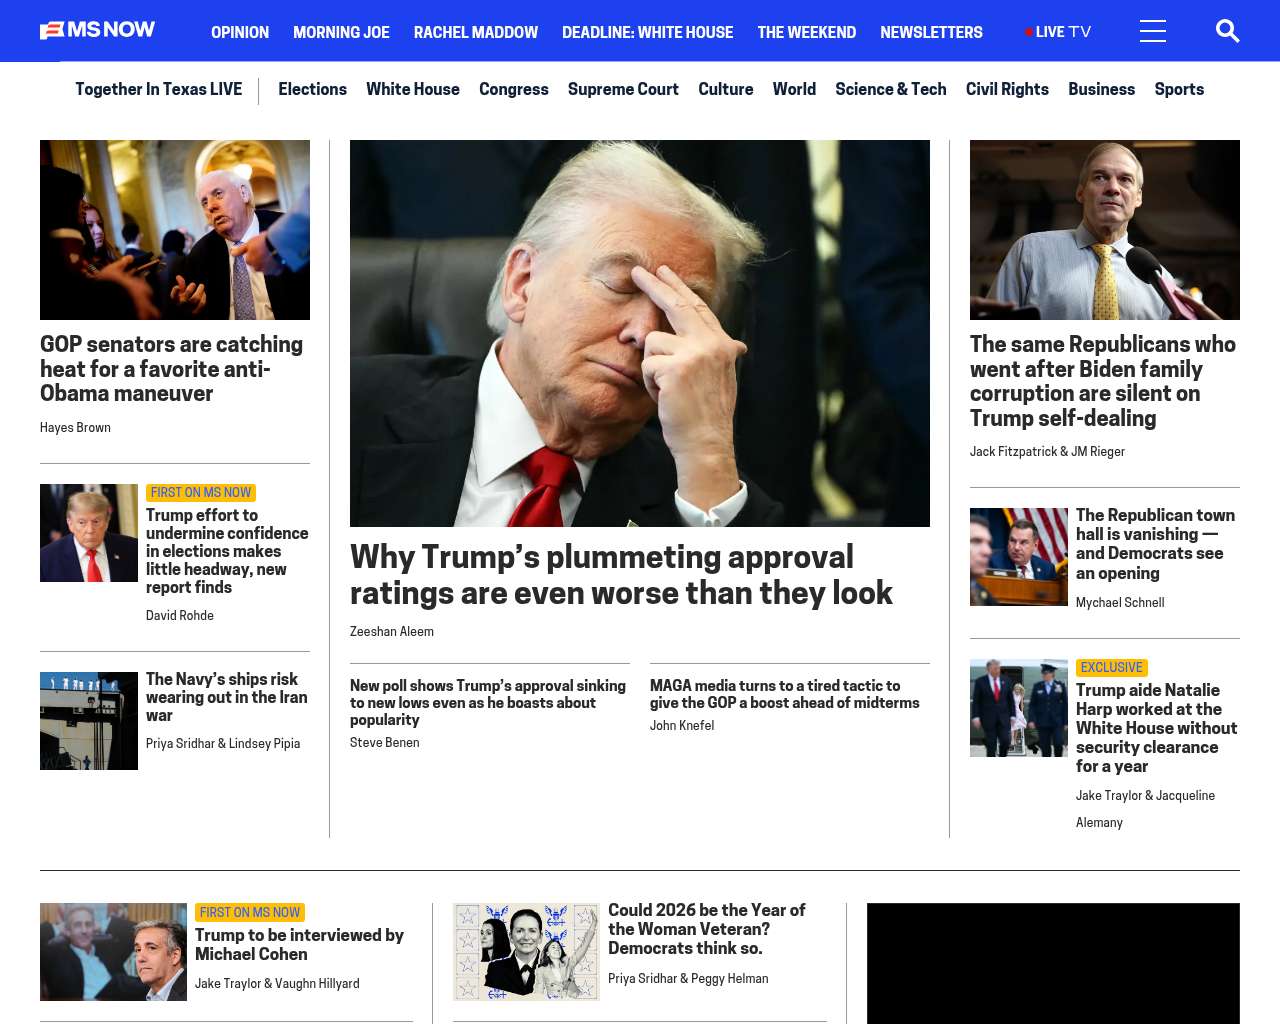Image resolution: width=1280 pixels, height=1024 pixels.
Task: View author Hayes Brown
Action: tap(75, 428)
